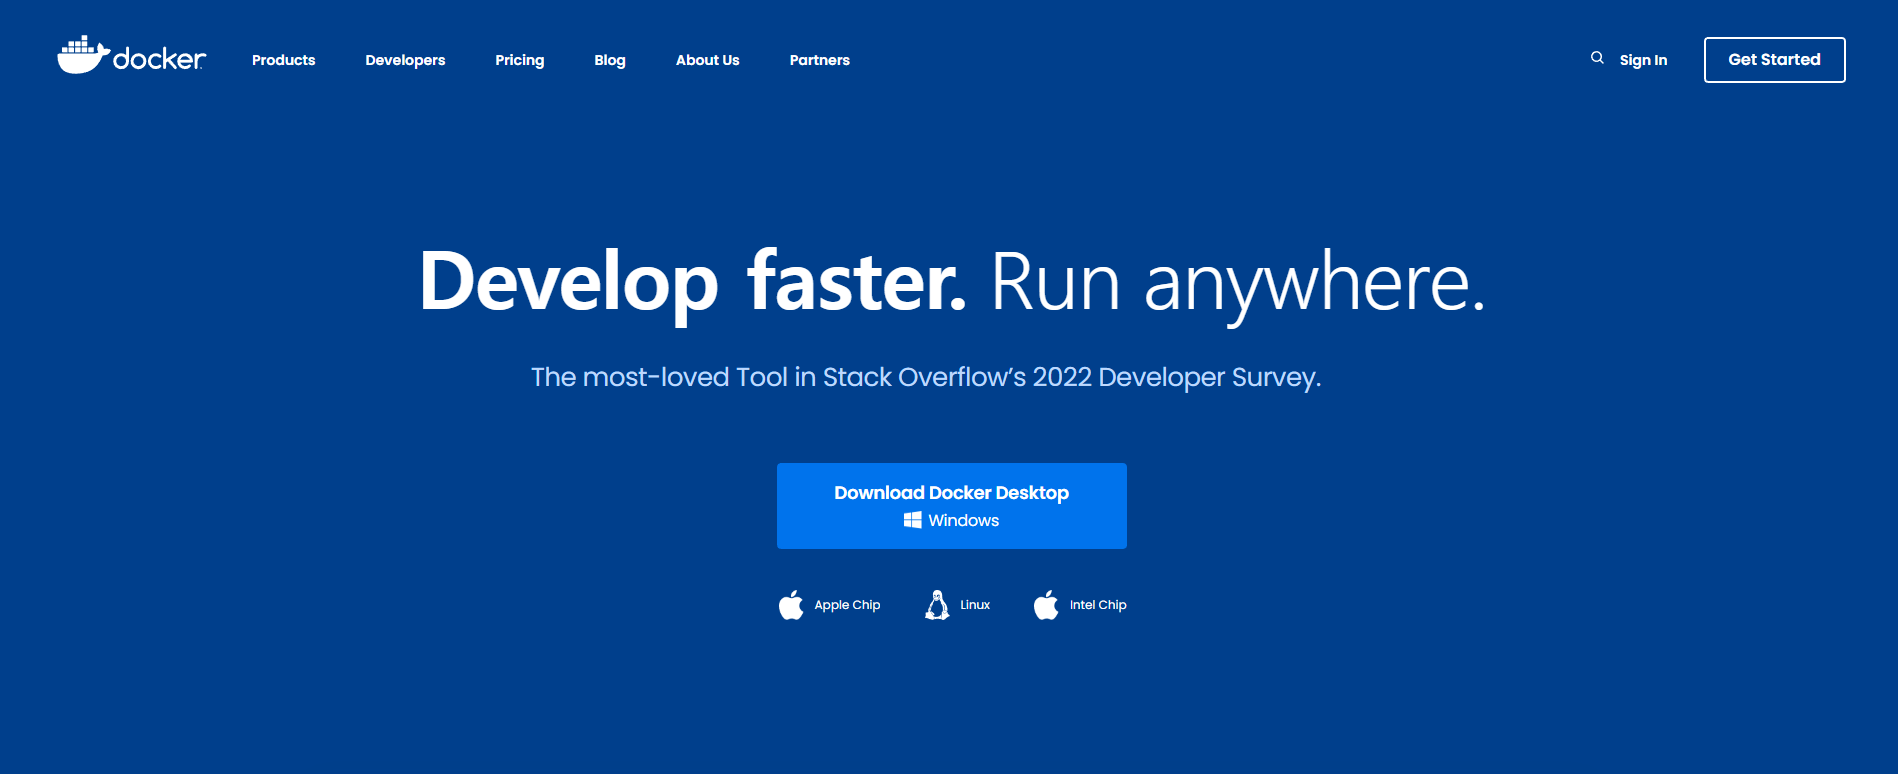The image size is (1898, 774).
Task: Open the About Us menu
Action: point(708,60)
